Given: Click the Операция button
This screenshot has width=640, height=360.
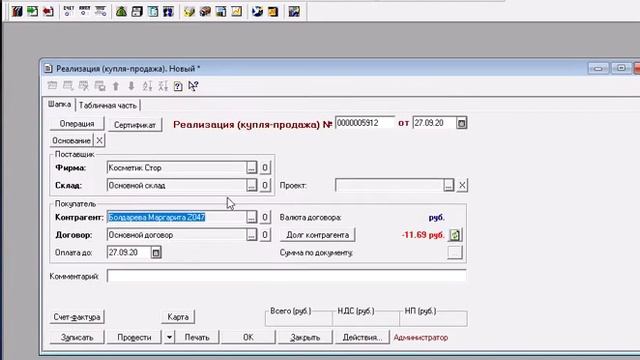Looking at the screenshot, I should coord(77,124).
